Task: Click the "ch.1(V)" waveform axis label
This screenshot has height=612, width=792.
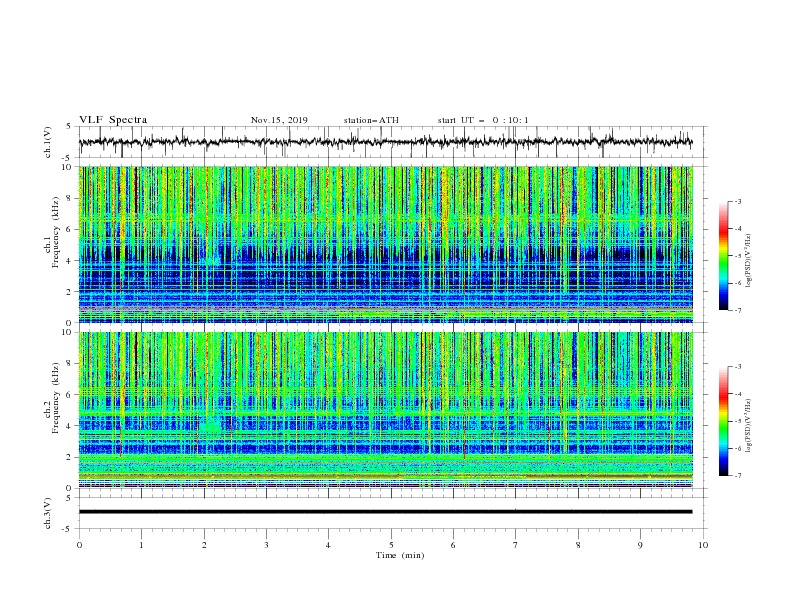Action: pyautogui.click(x=48, y=142)
